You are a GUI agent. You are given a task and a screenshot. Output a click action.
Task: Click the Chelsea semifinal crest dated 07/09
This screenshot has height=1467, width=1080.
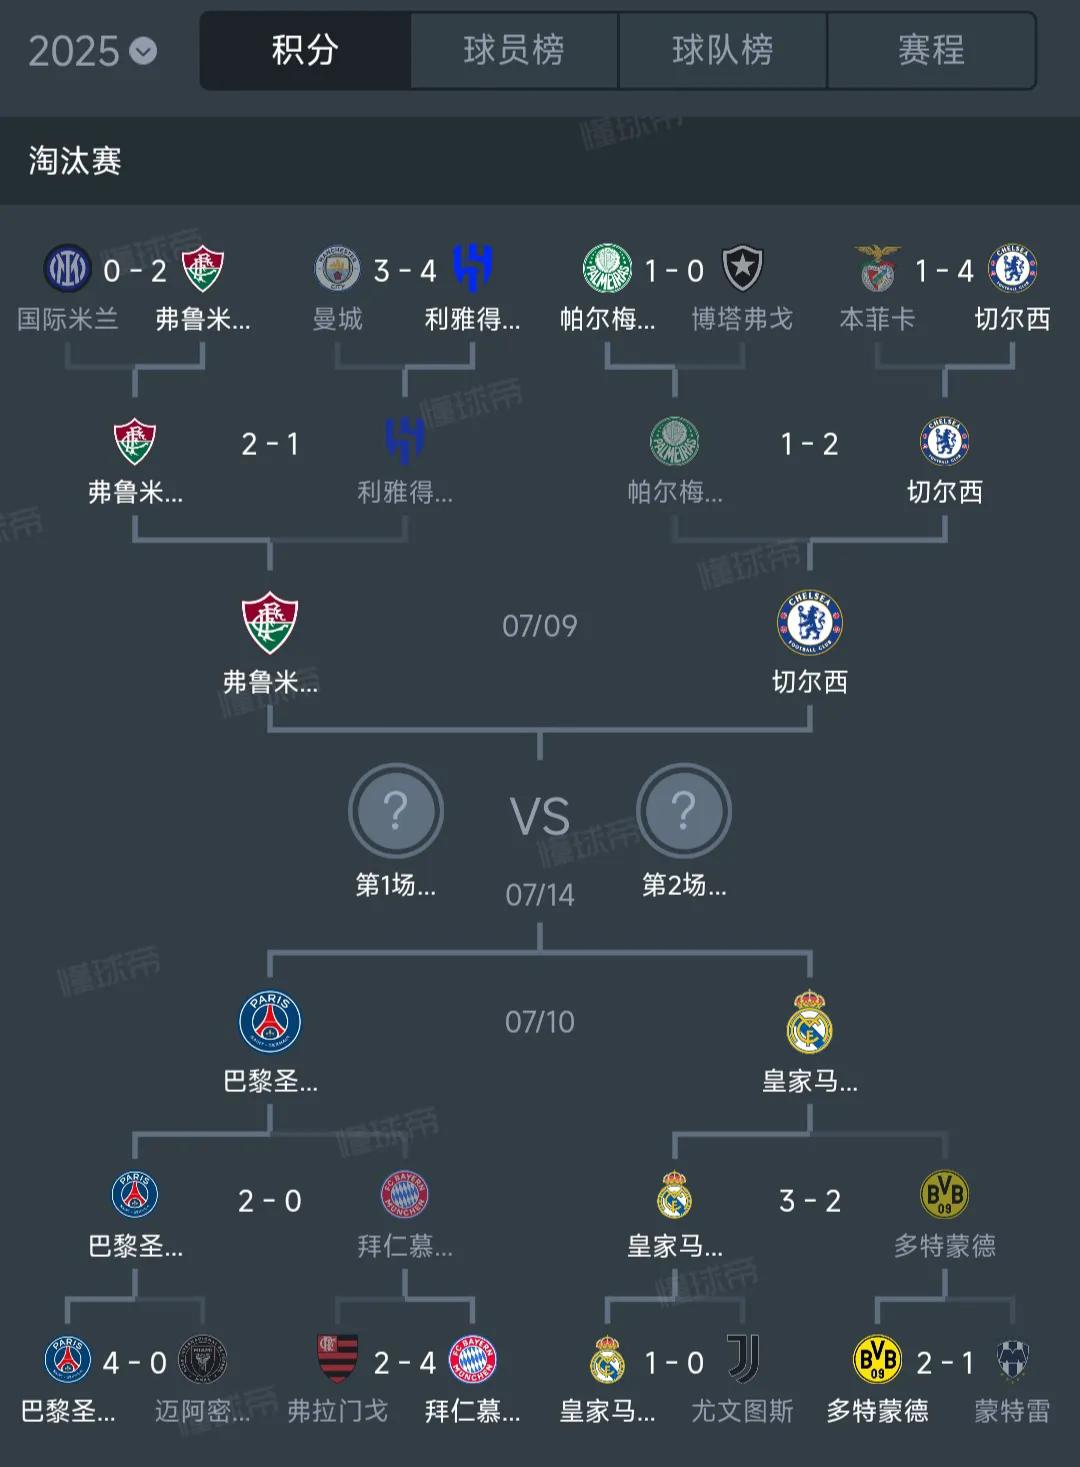click(810, 623)
